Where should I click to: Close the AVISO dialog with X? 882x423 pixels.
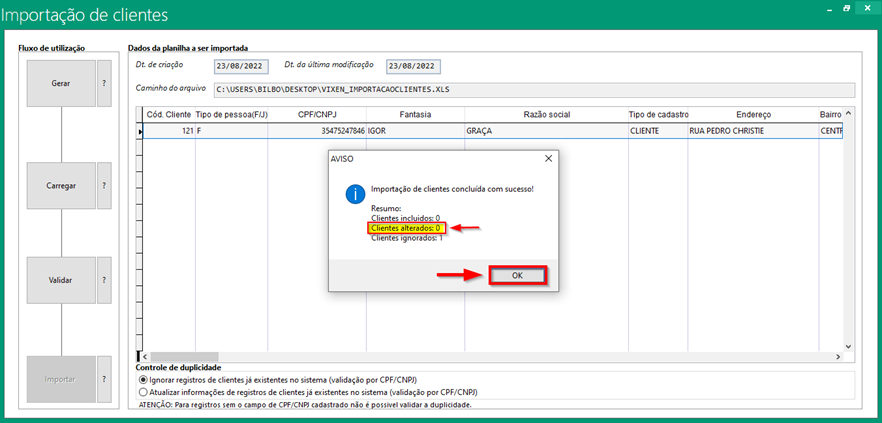tap(547, 158)
